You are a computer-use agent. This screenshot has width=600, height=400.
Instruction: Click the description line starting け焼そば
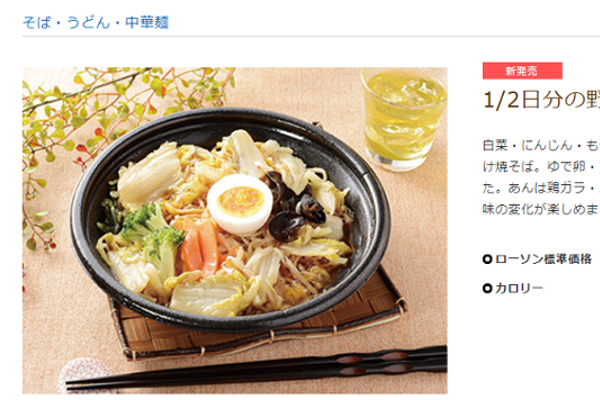[x=541, y=167]
